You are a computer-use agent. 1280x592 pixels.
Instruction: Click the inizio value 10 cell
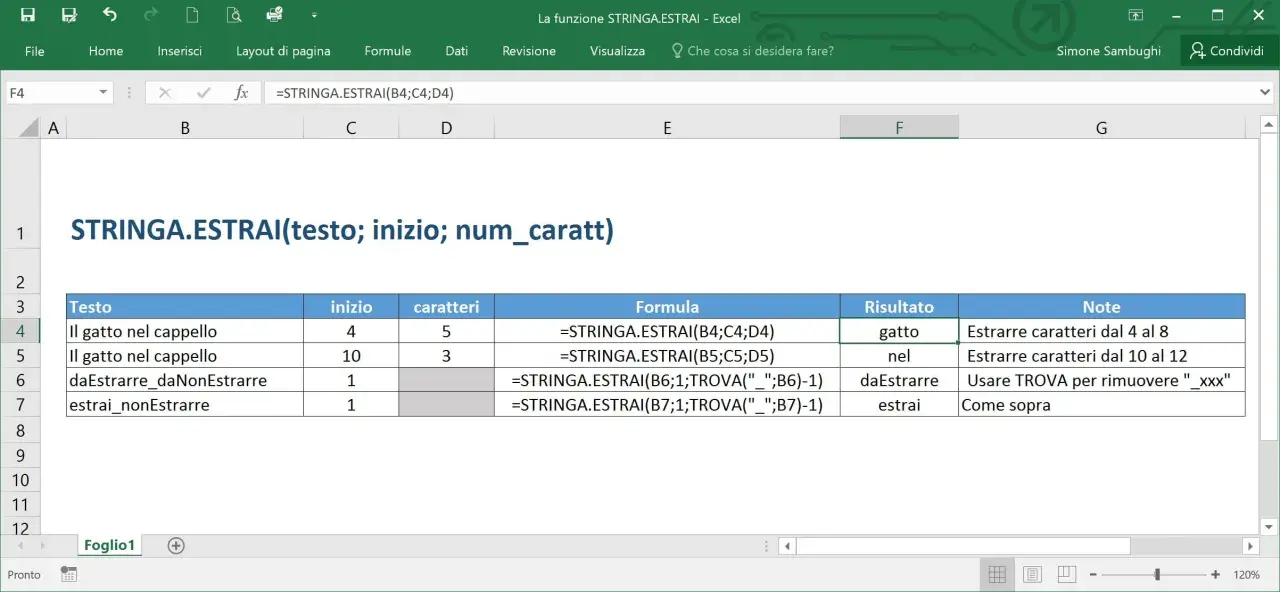click(x=351, y=356)
